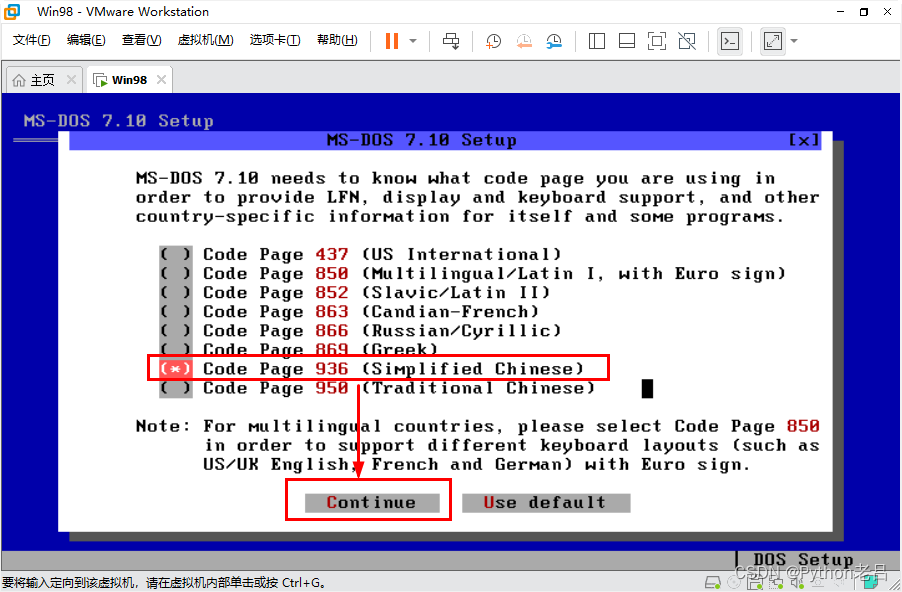Open the snapshot manager

pos(554,41)
